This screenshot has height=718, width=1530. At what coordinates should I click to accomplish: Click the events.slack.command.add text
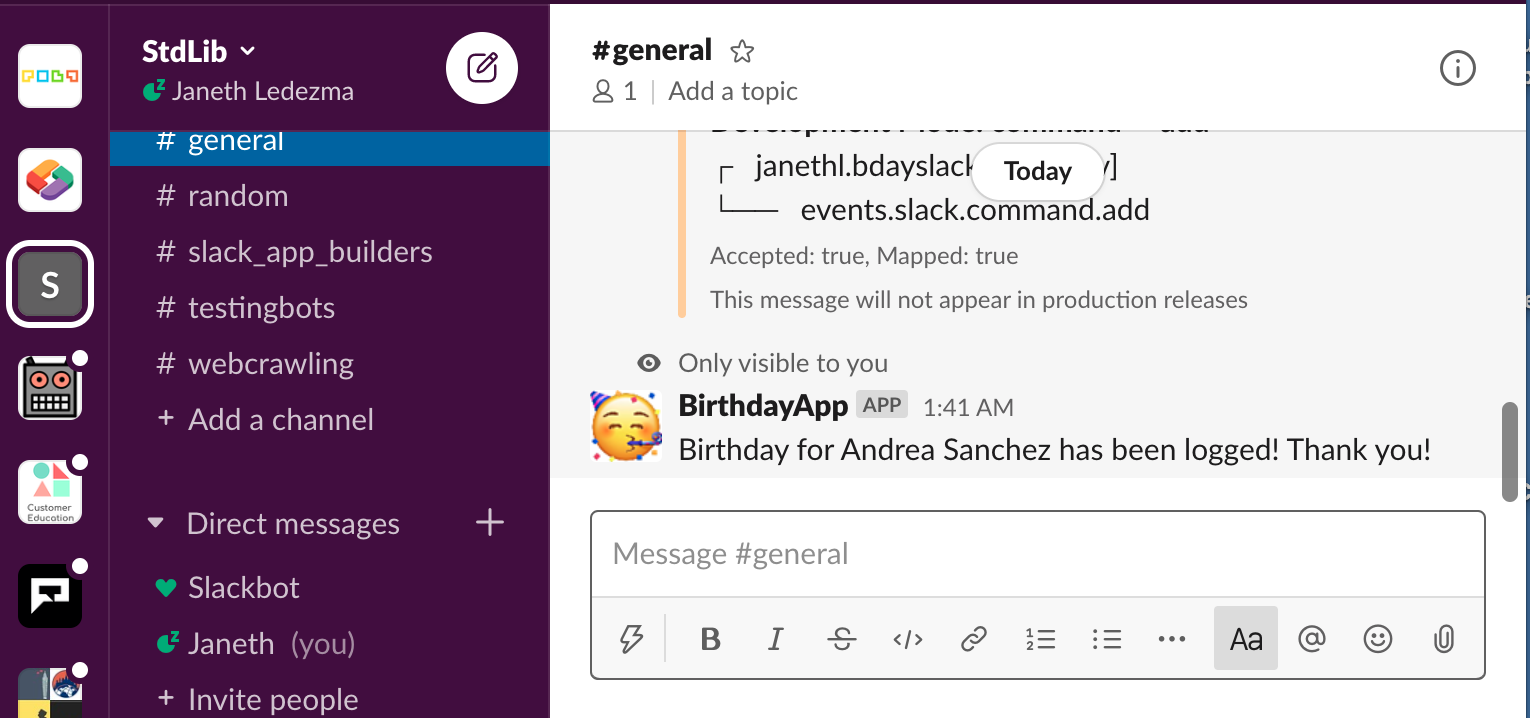pos(975,210)
